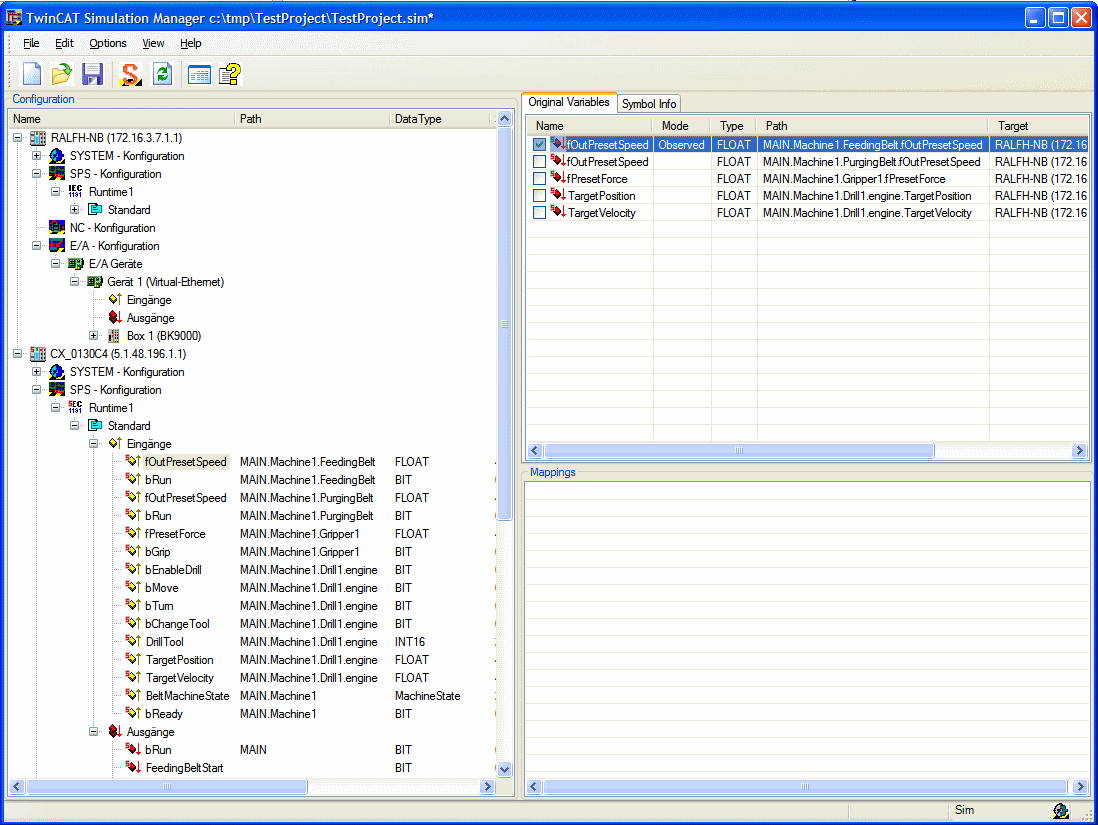Image resolution: width=1098 pixels, height=825 pixels.
Task: Click the blue table window toolbar icon
Action: click(x=200, y=74)
